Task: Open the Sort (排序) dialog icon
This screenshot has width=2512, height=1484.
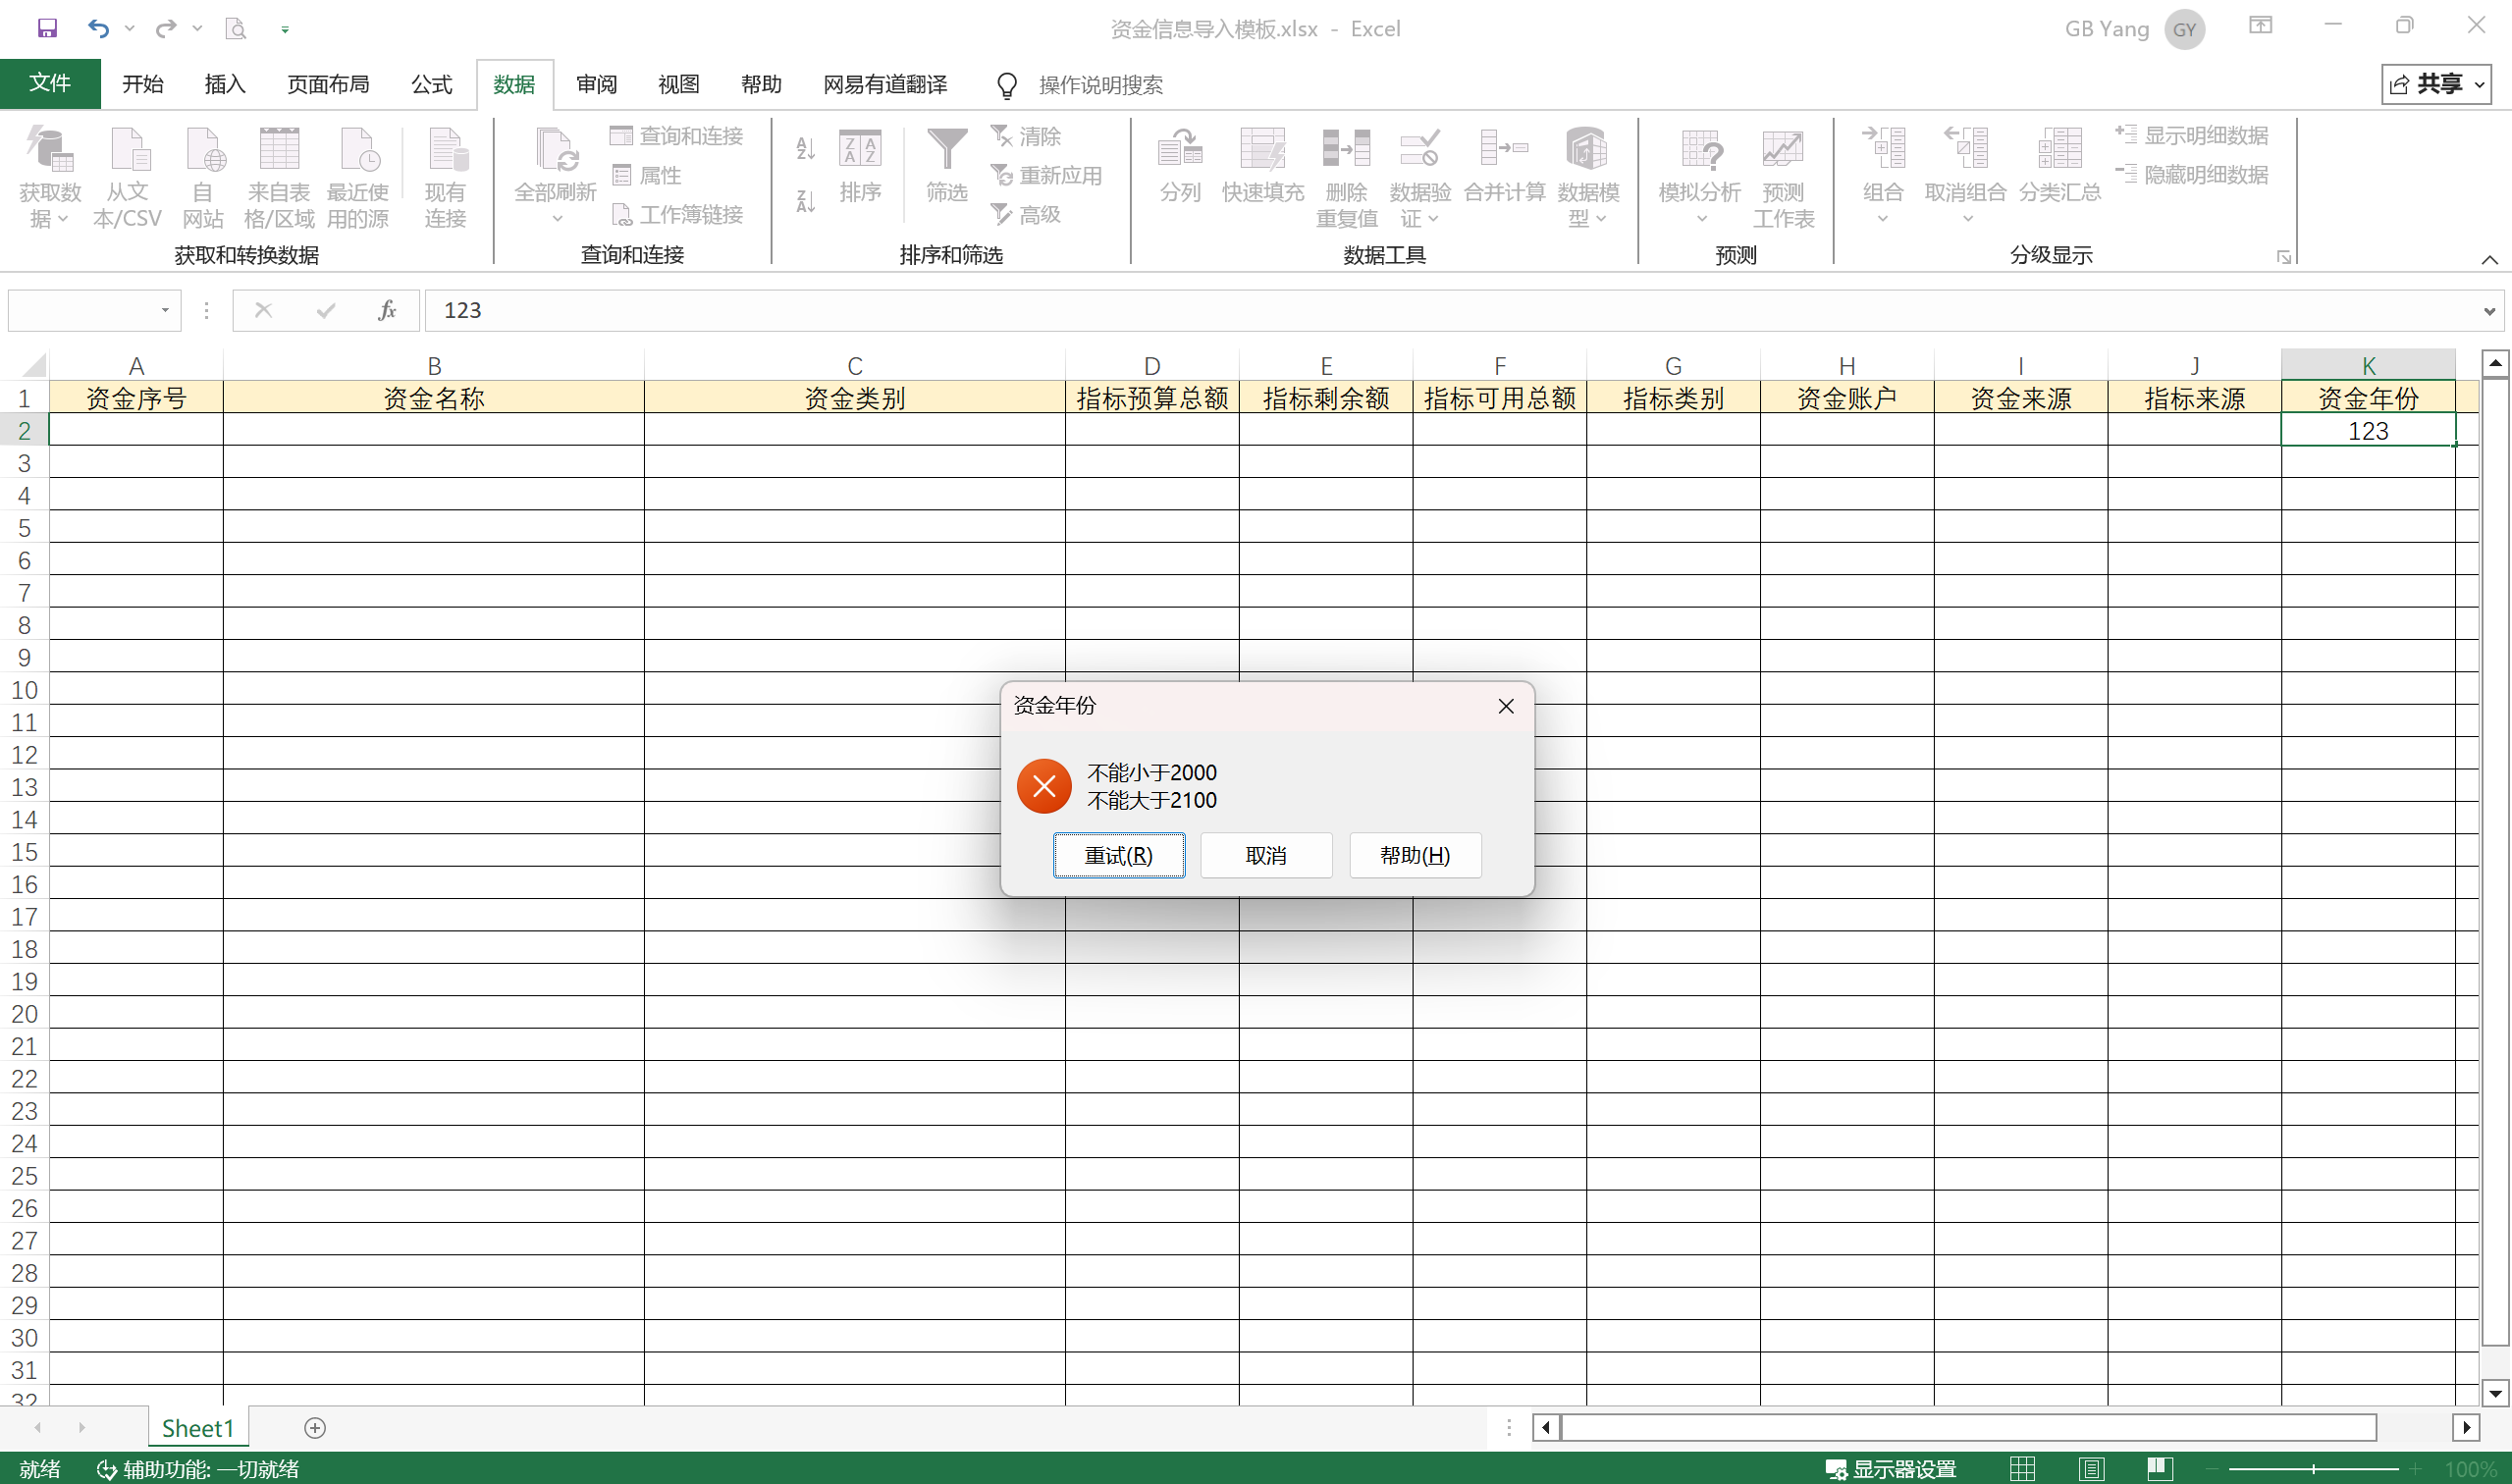Action: point(860,166)
